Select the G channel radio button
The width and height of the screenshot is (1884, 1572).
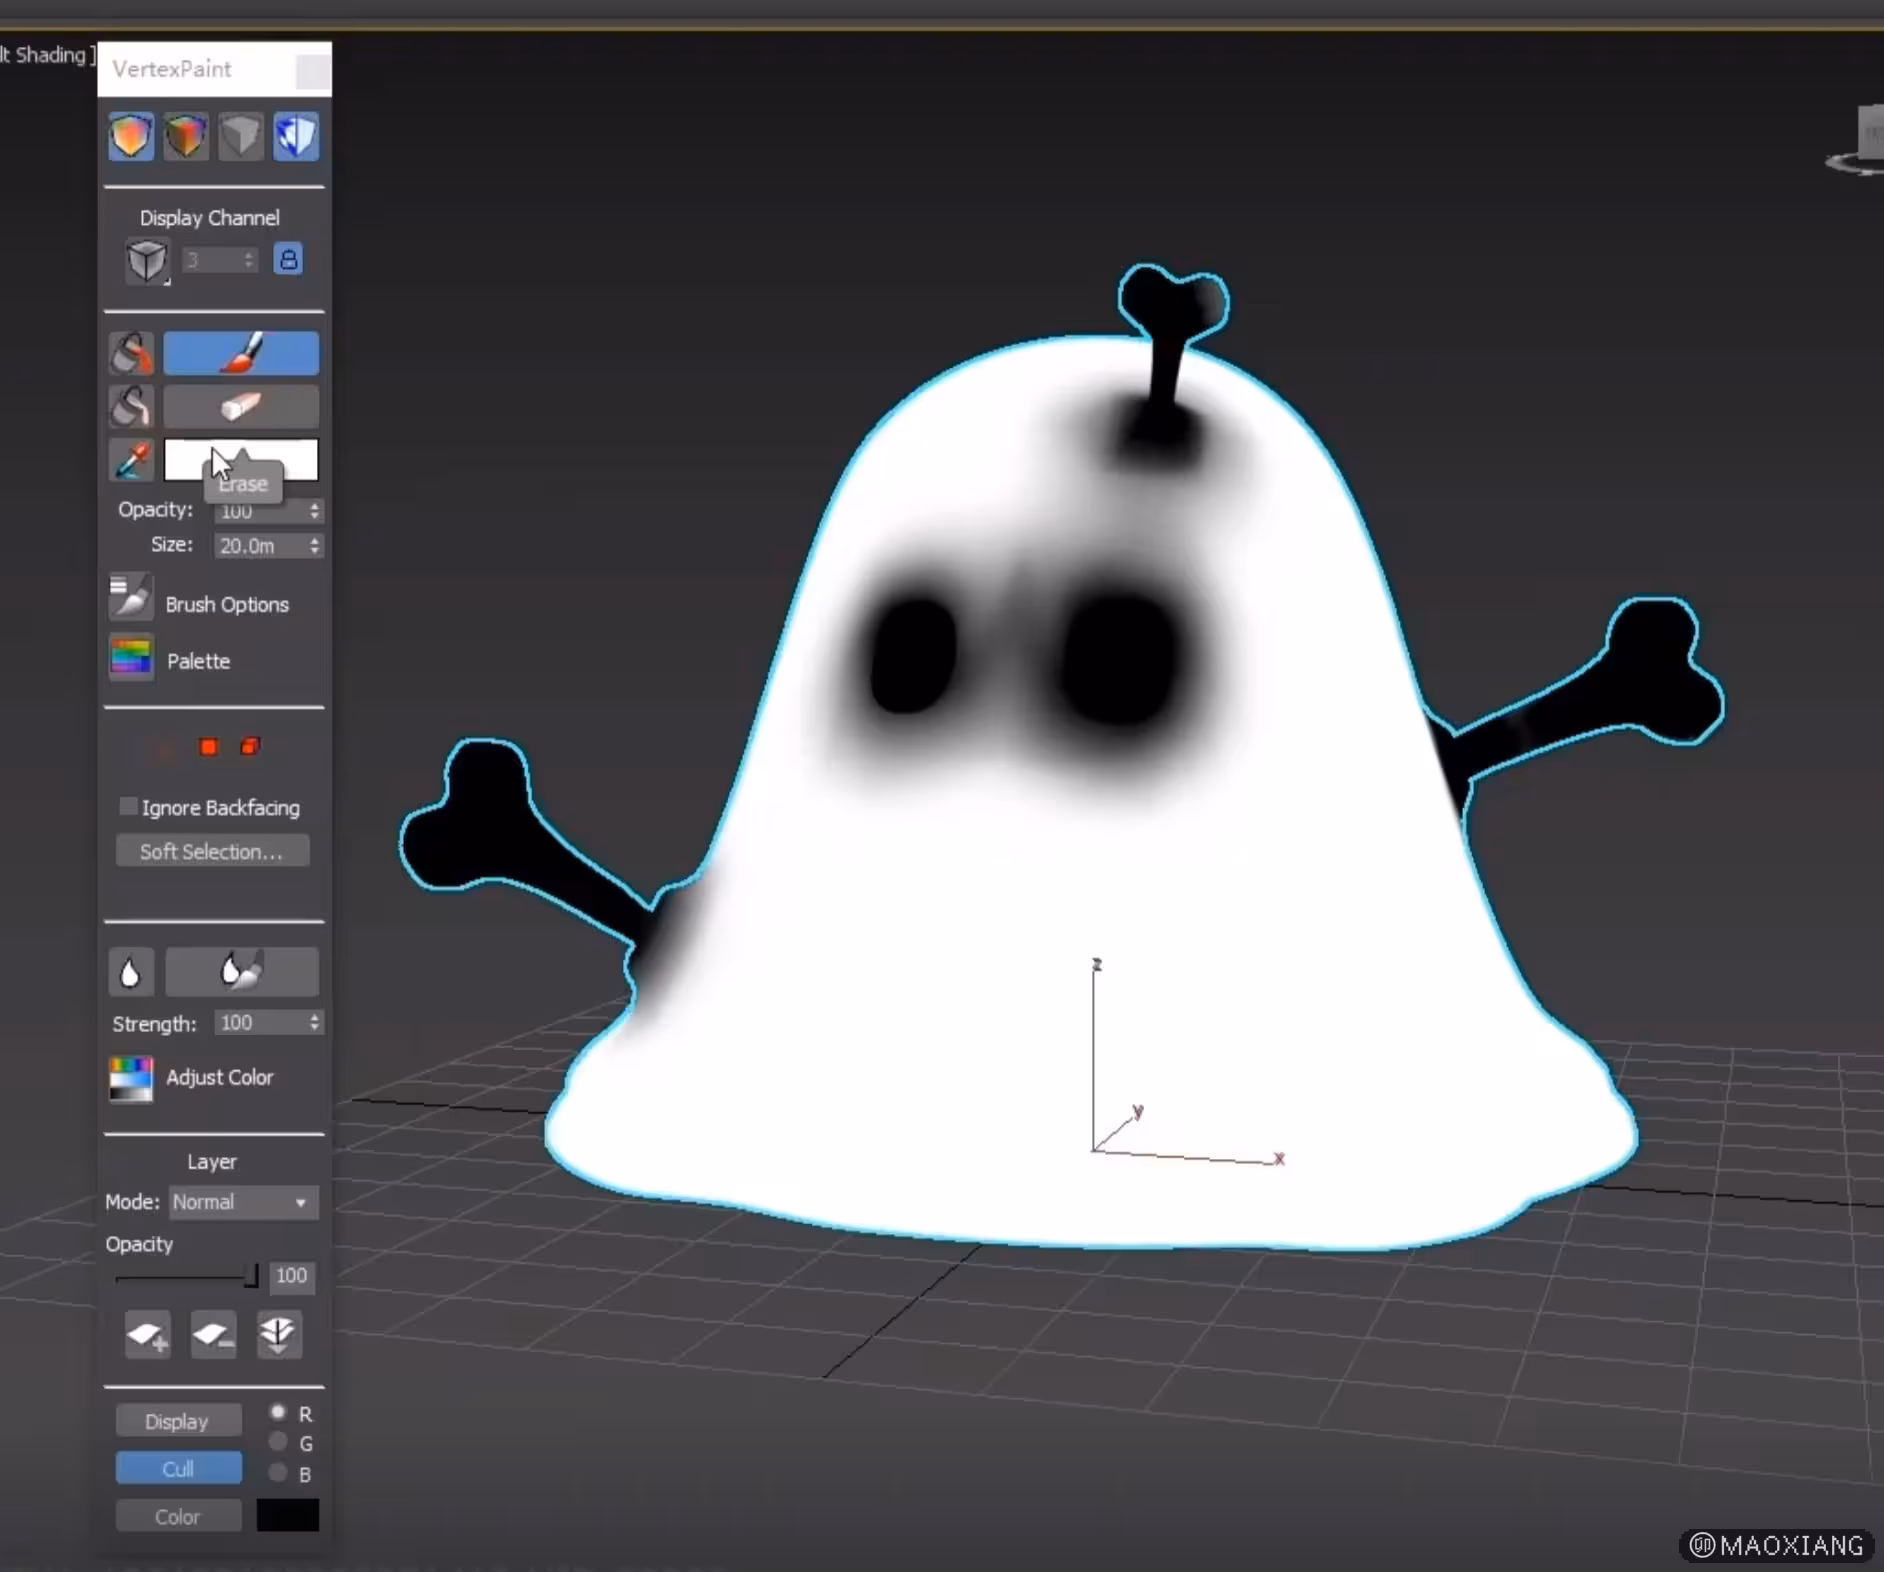pyautogui.click(x=279, y=1443)
